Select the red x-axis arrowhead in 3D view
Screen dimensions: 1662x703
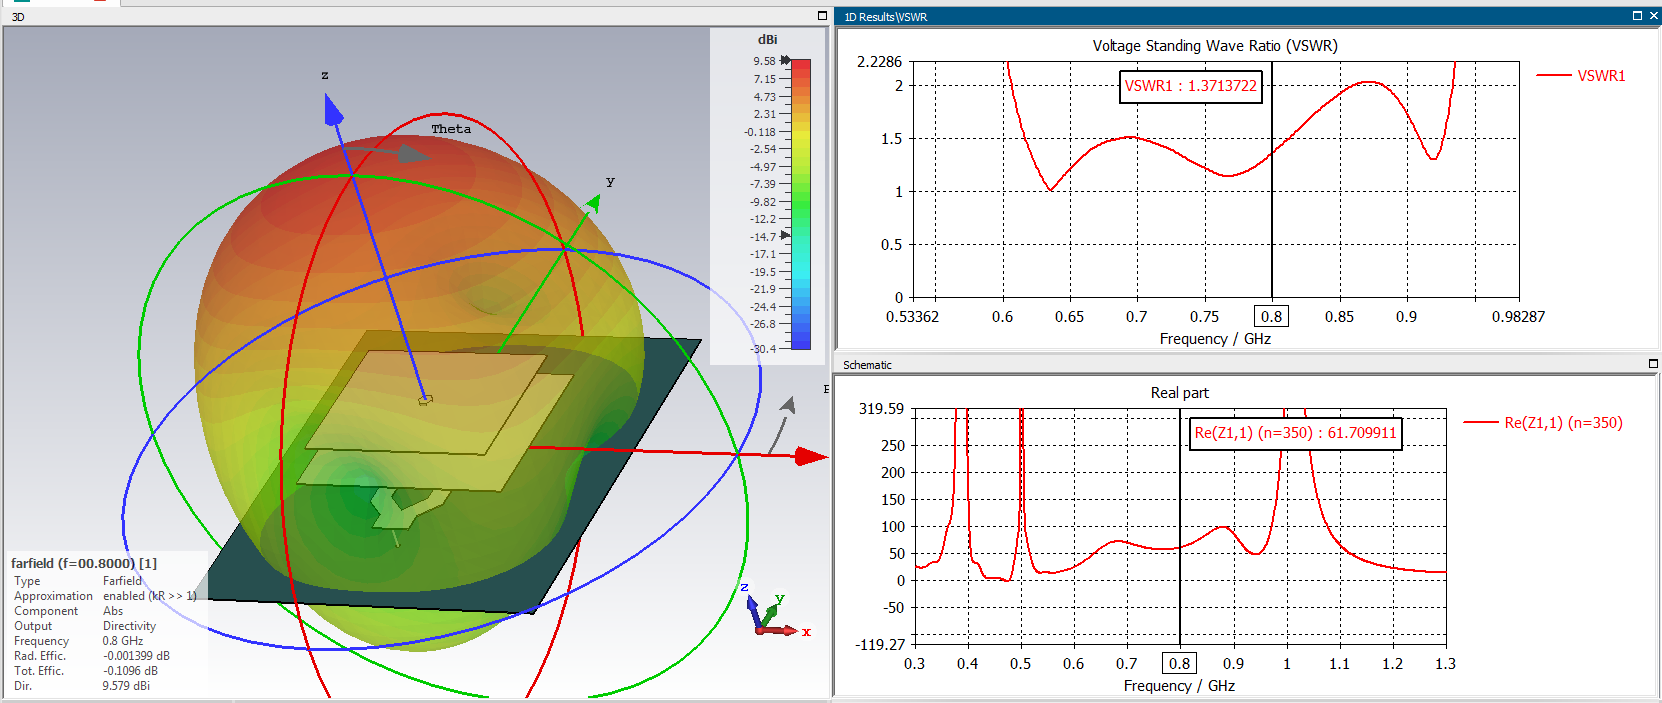811,457
